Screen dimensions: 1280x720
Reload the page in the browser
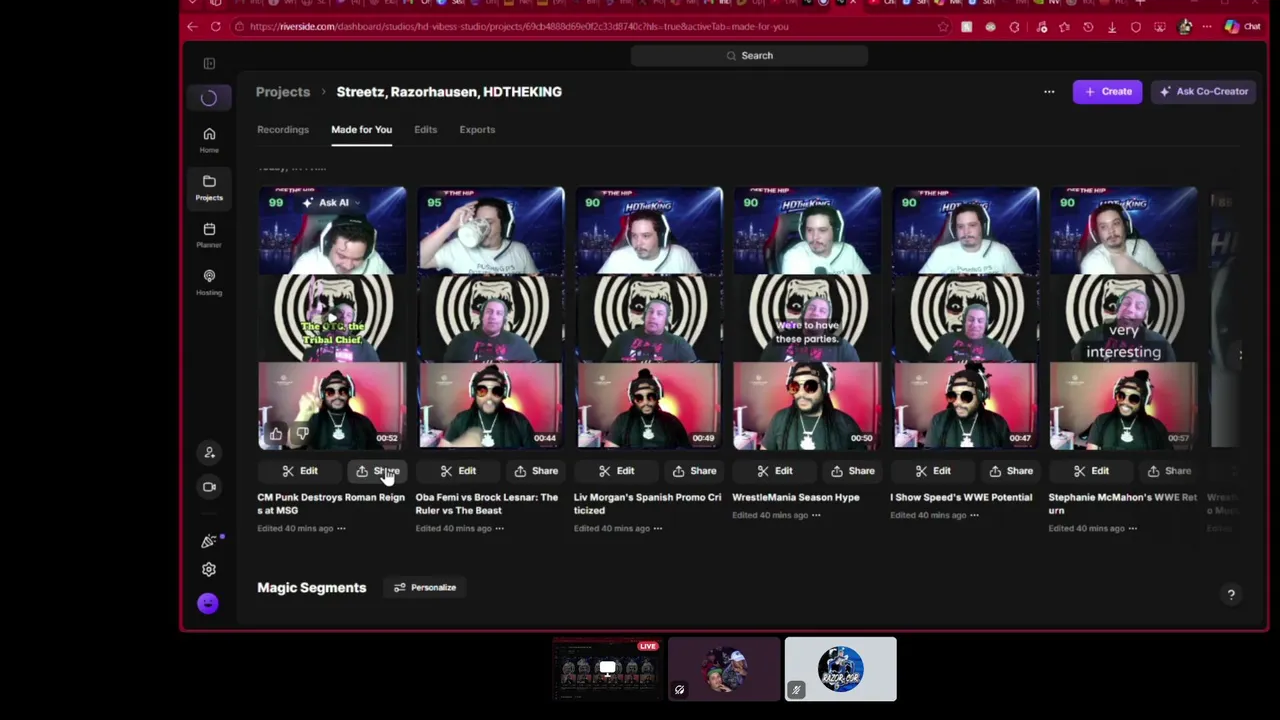(217, 27)
